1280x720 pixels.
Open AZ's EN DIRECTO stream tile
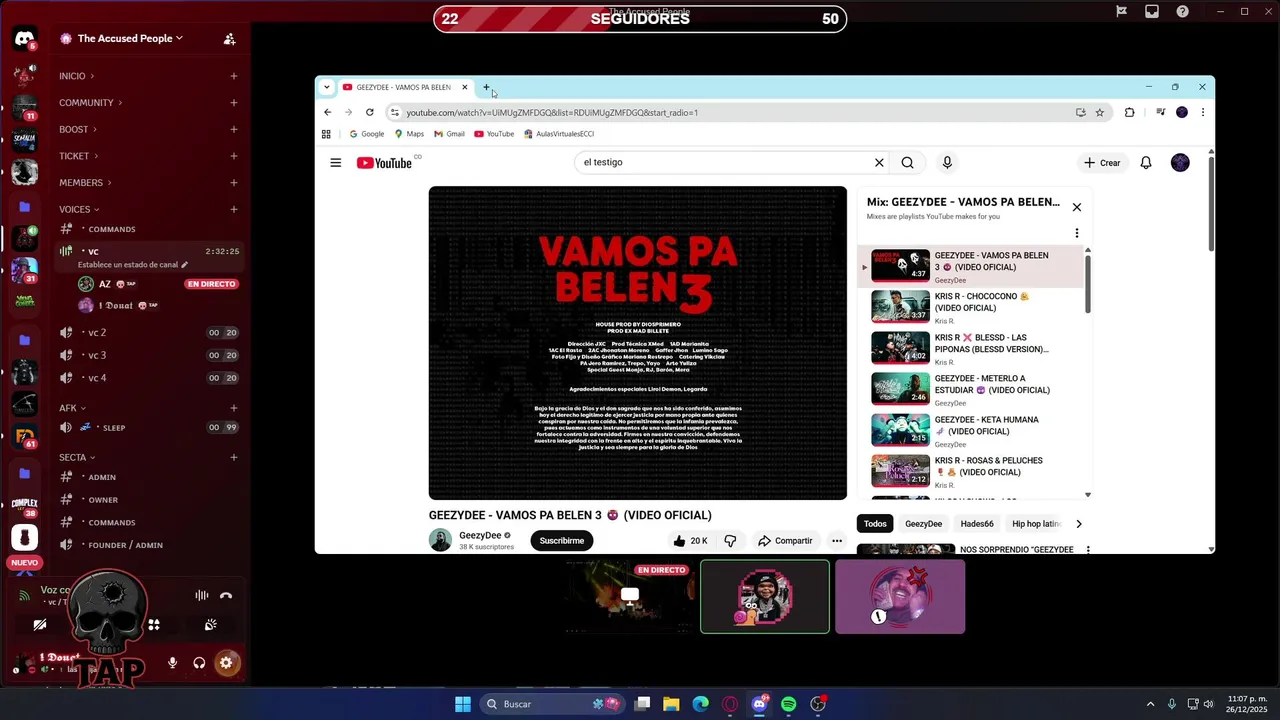[629, 596]
